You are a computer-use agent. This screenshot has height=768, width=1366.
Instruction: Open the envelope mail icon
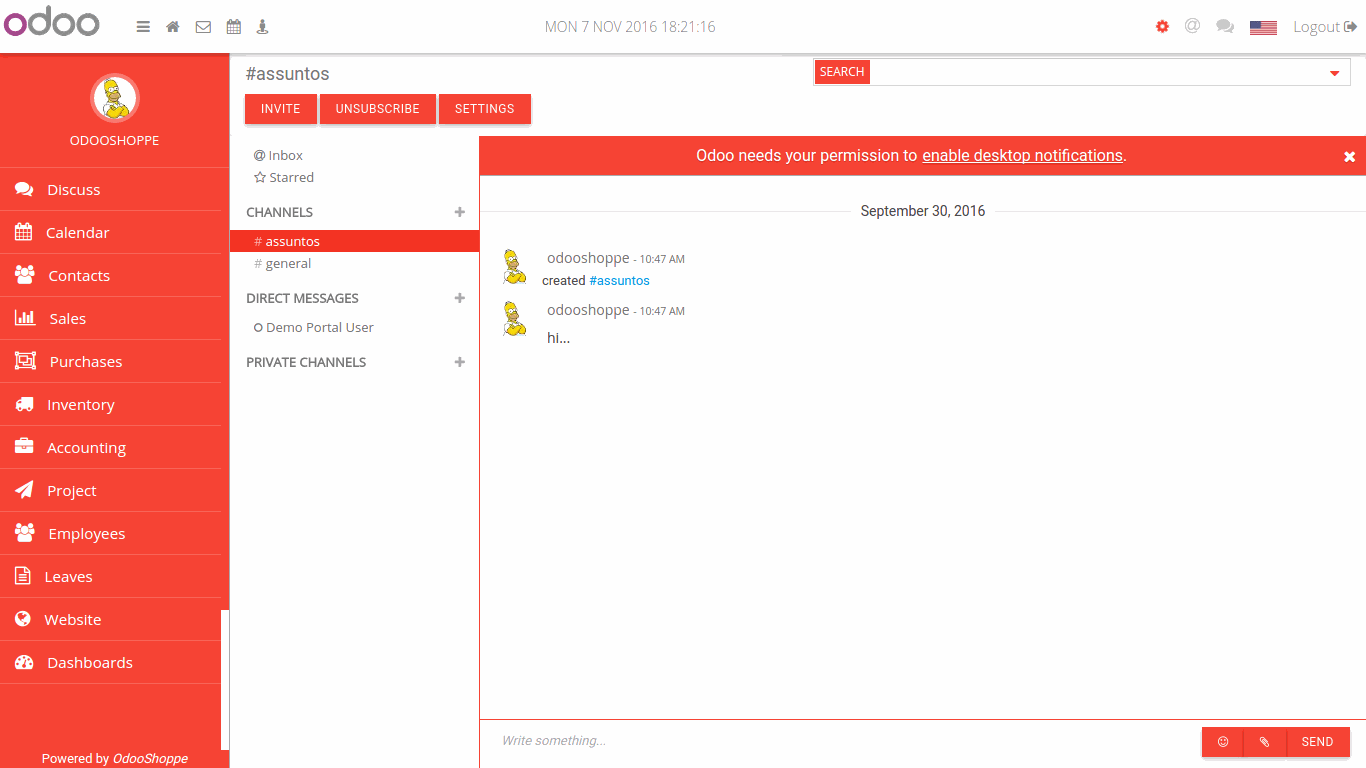[203, 27]
